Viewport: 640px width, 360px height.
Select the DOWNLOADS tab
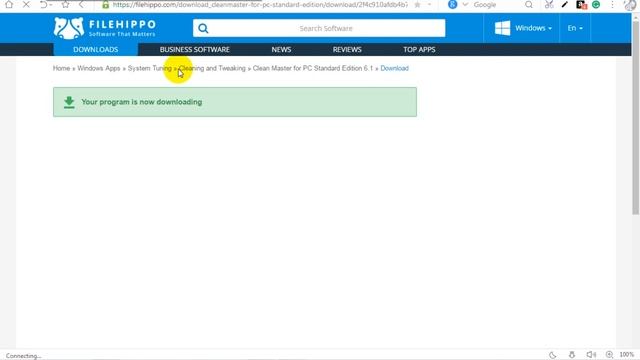96,49
